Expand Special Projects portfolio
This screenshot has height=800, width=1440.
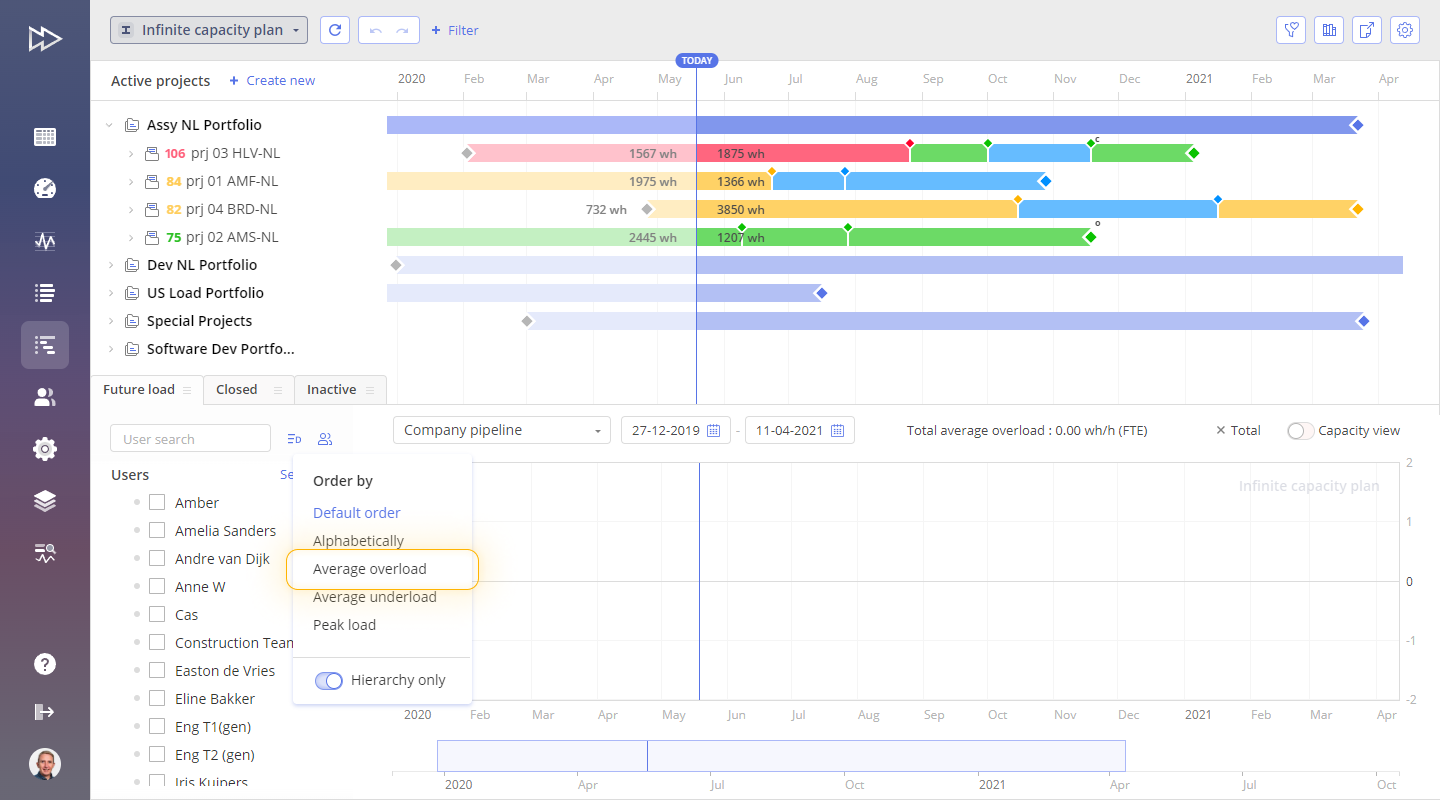pyautogui.click(x=109, y=321)
